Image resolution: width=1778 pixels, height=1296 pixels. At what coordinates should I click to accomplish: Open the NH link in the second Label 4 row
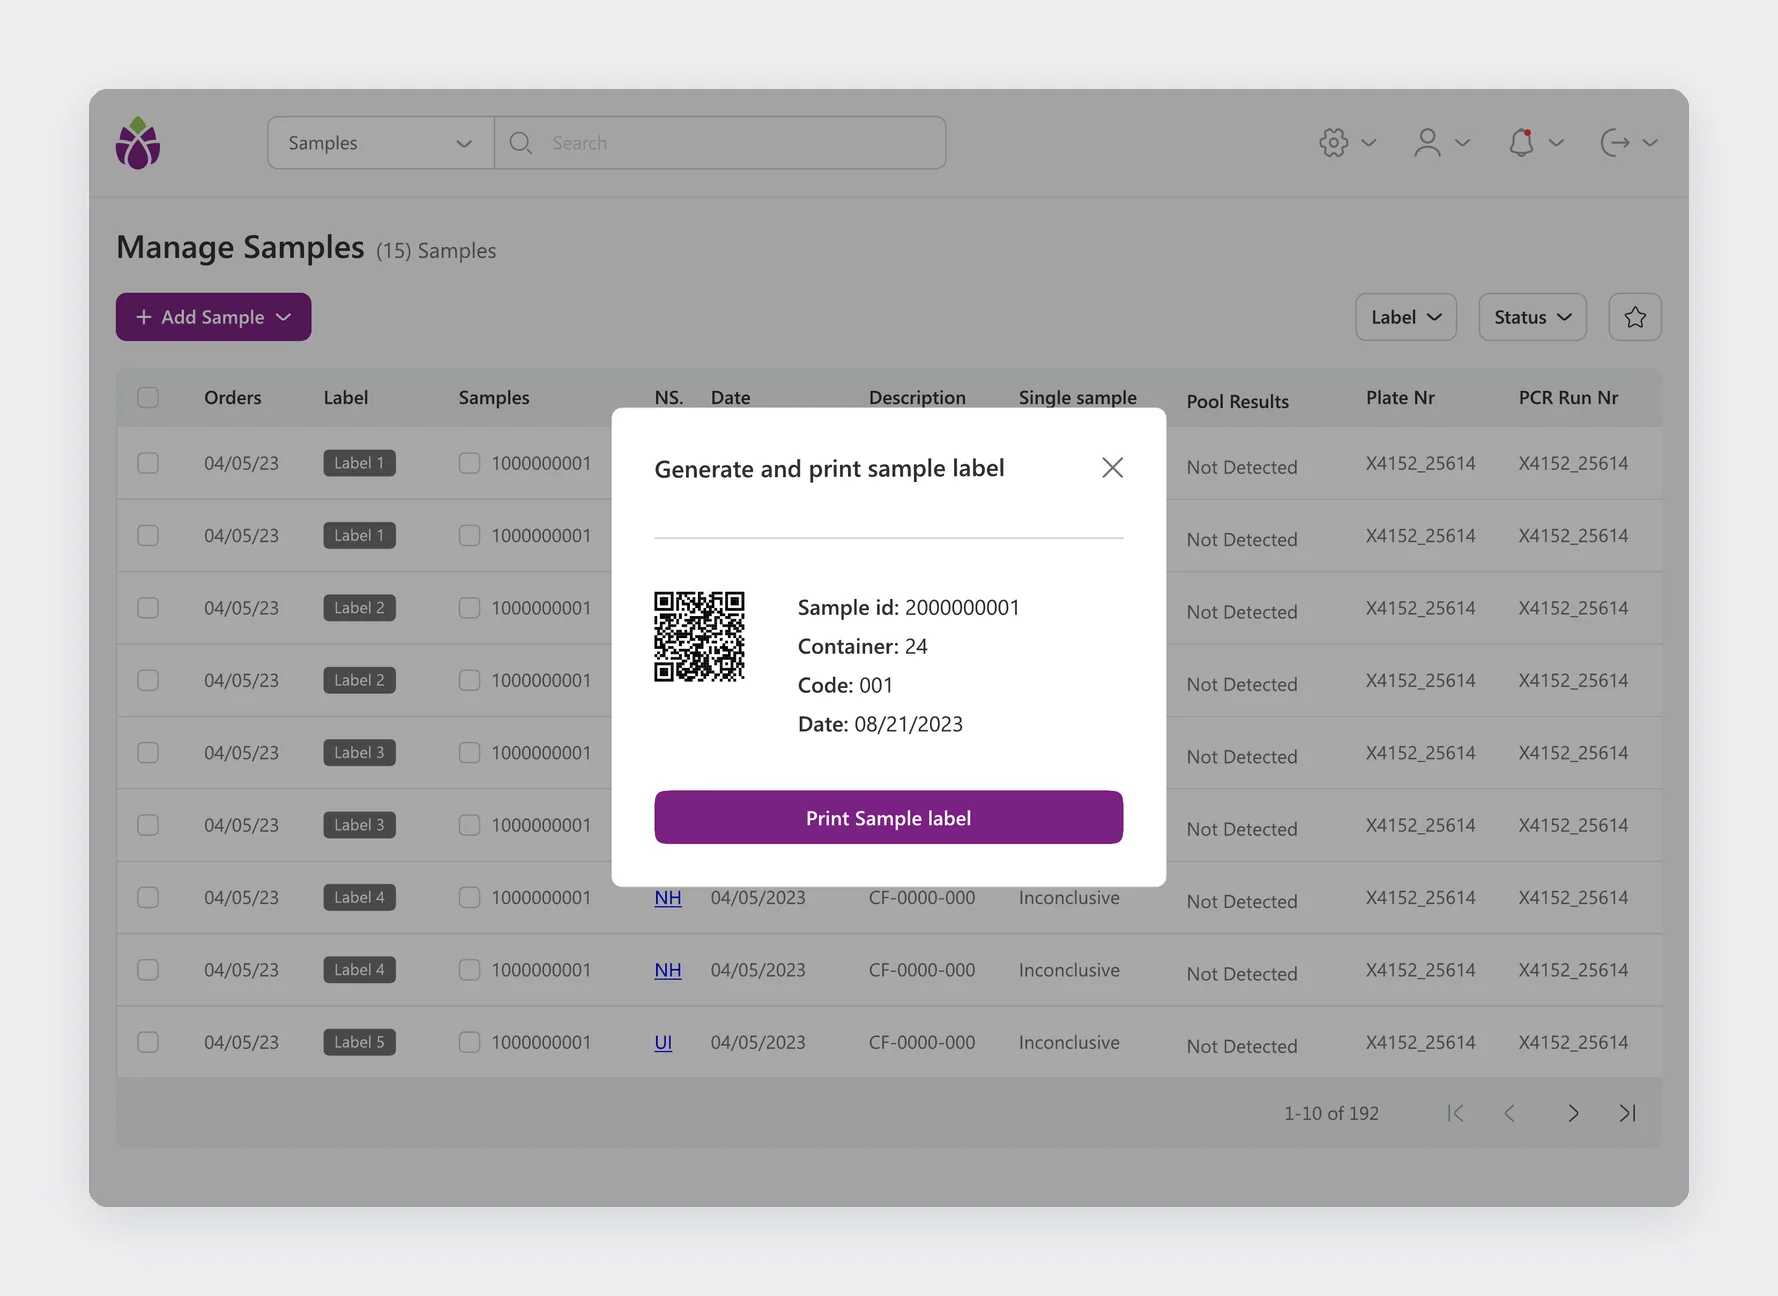(x=668, y=970)
